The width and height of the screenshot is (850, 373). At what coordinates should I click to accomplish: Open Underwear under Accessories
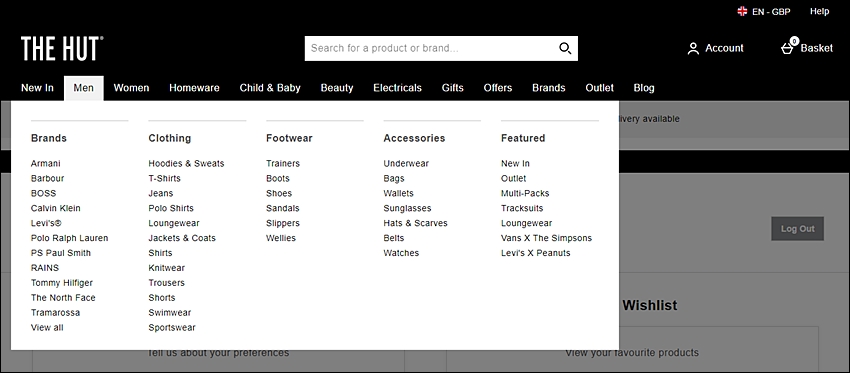click(x=406, y=164)
